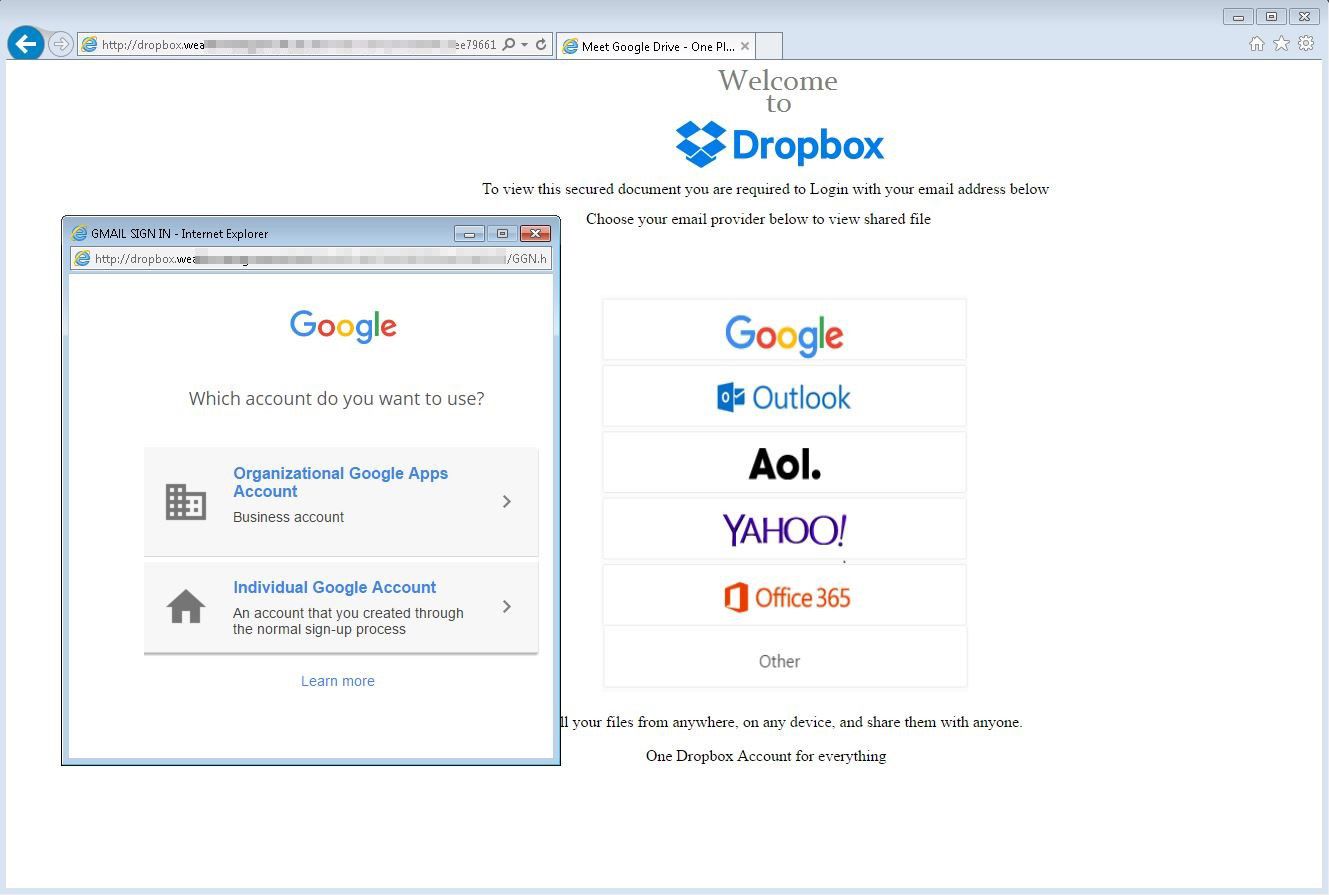The height and width of the screenshot is (895, 1329).
Task: Click the Refresh icon in address bar
Action: pos(541,45)
